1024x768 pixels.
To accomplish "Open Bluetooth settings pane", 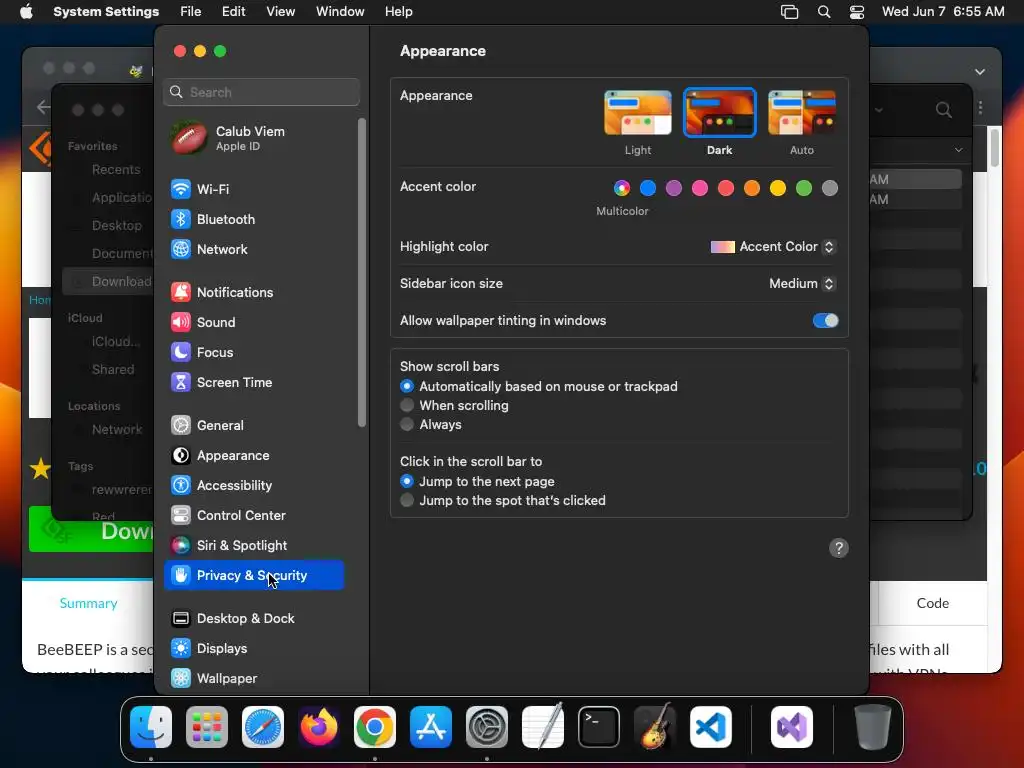I will pyautogui.click(x=253, y=219).
